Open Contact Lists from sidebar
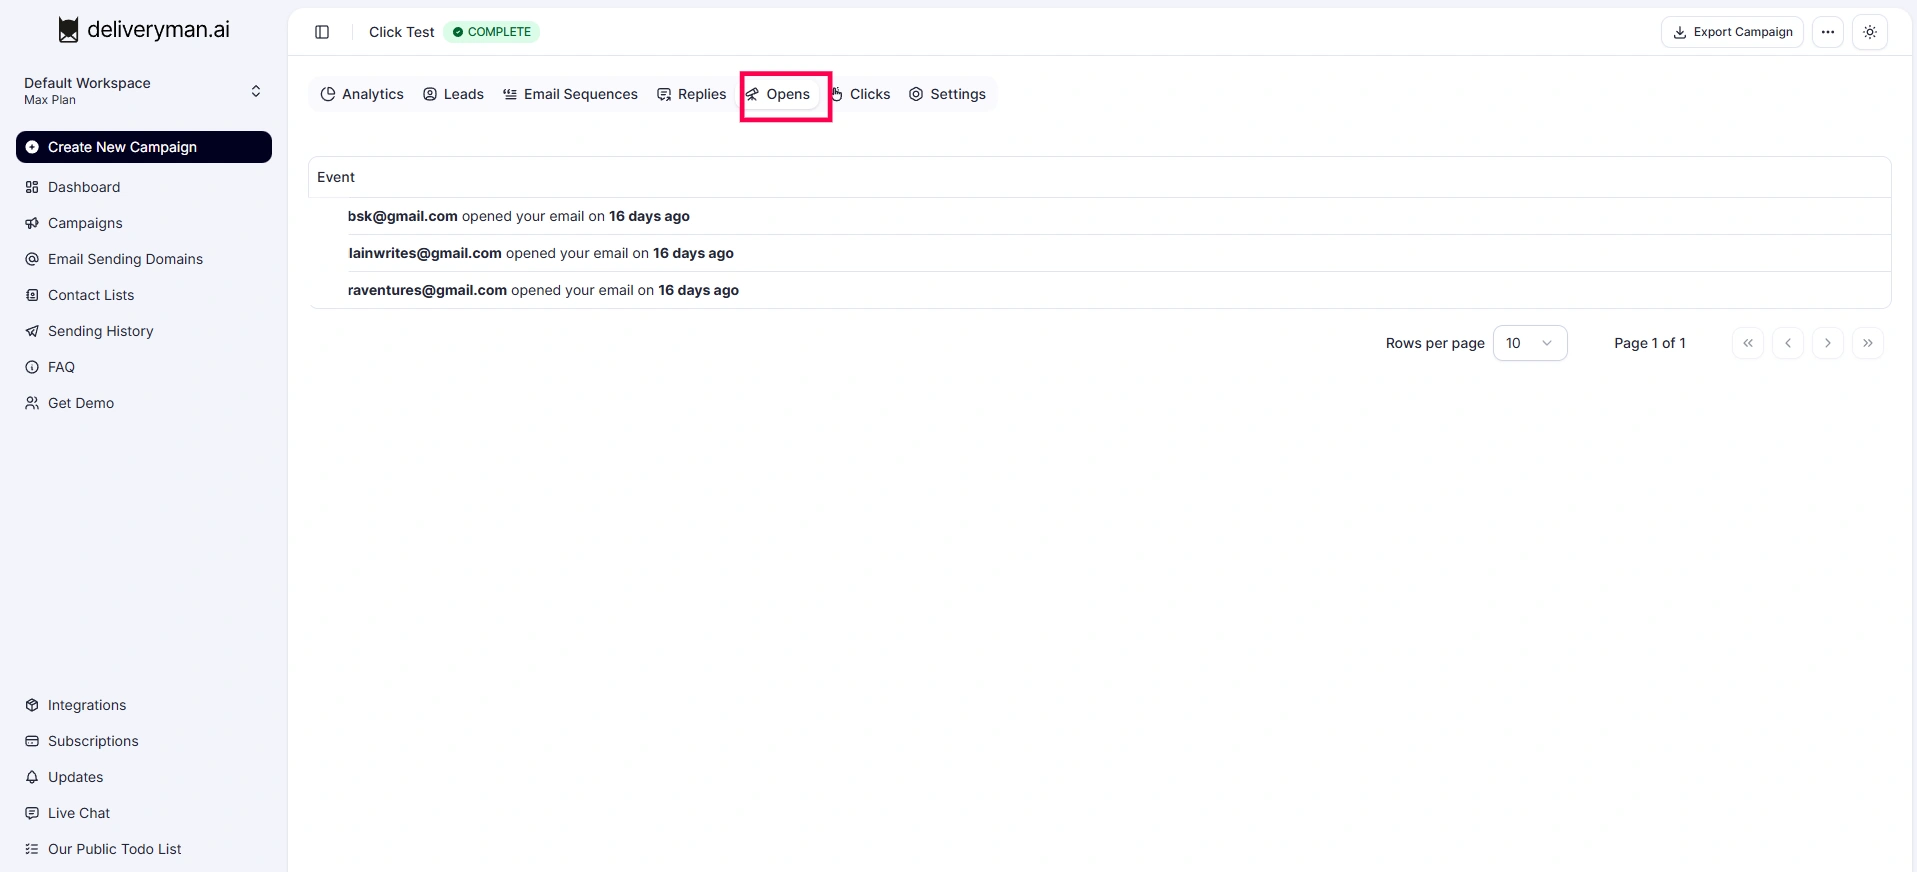This screenshot has width=1917, height=872. 91,295
